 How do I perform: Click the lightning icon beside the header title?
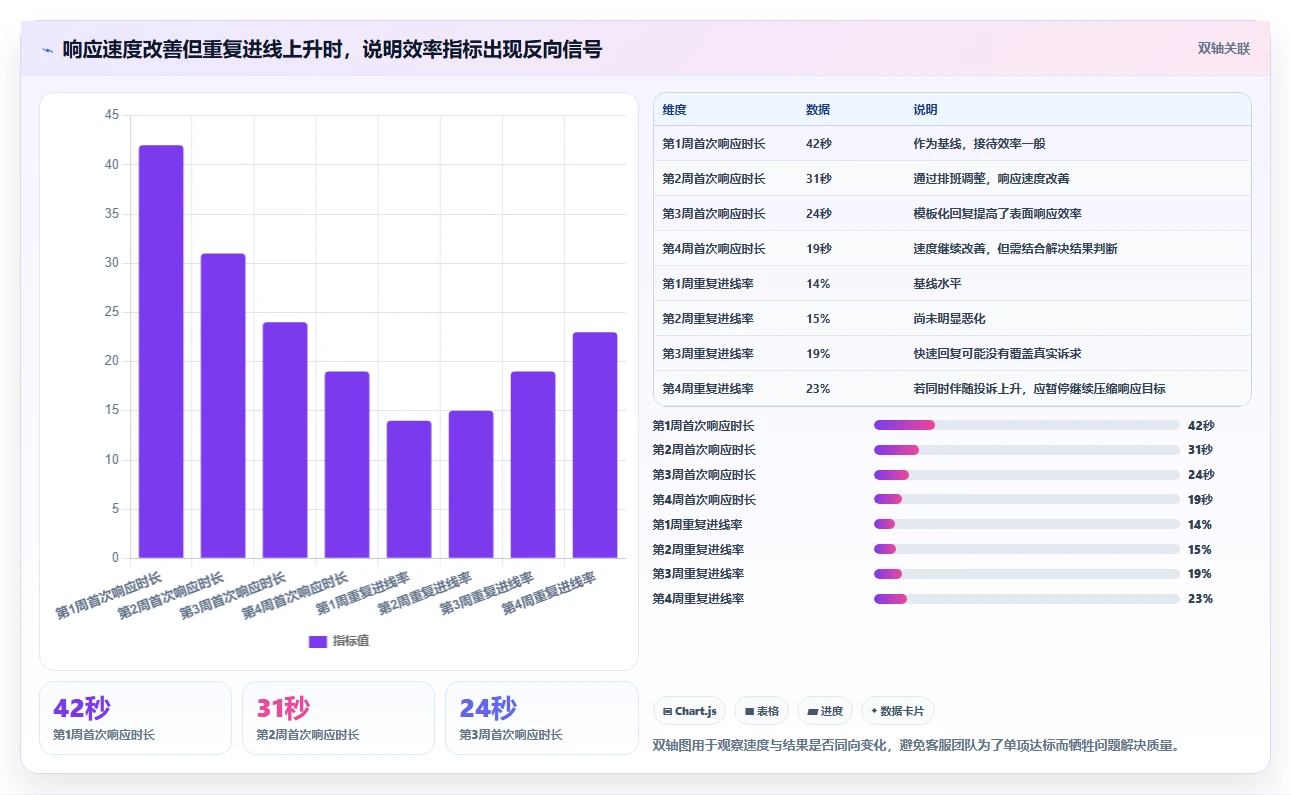coord(47,49)
